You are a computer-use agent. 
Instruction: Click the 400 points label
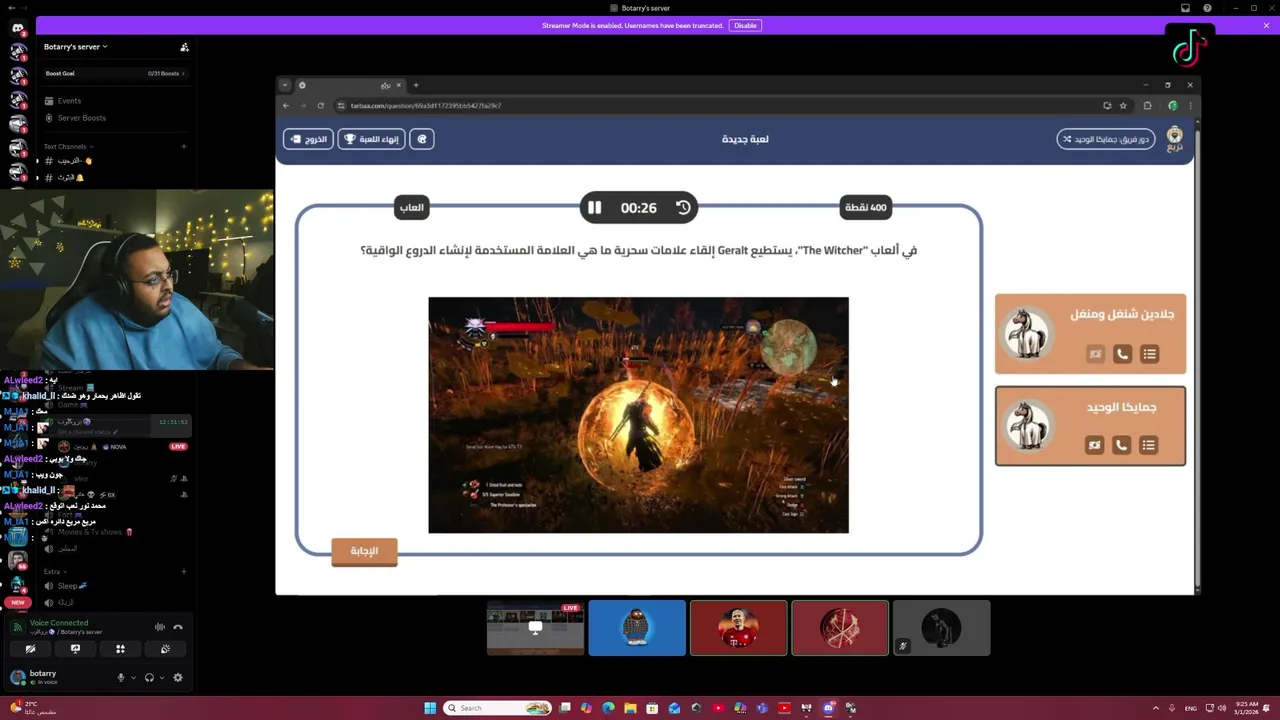[866, 208]
